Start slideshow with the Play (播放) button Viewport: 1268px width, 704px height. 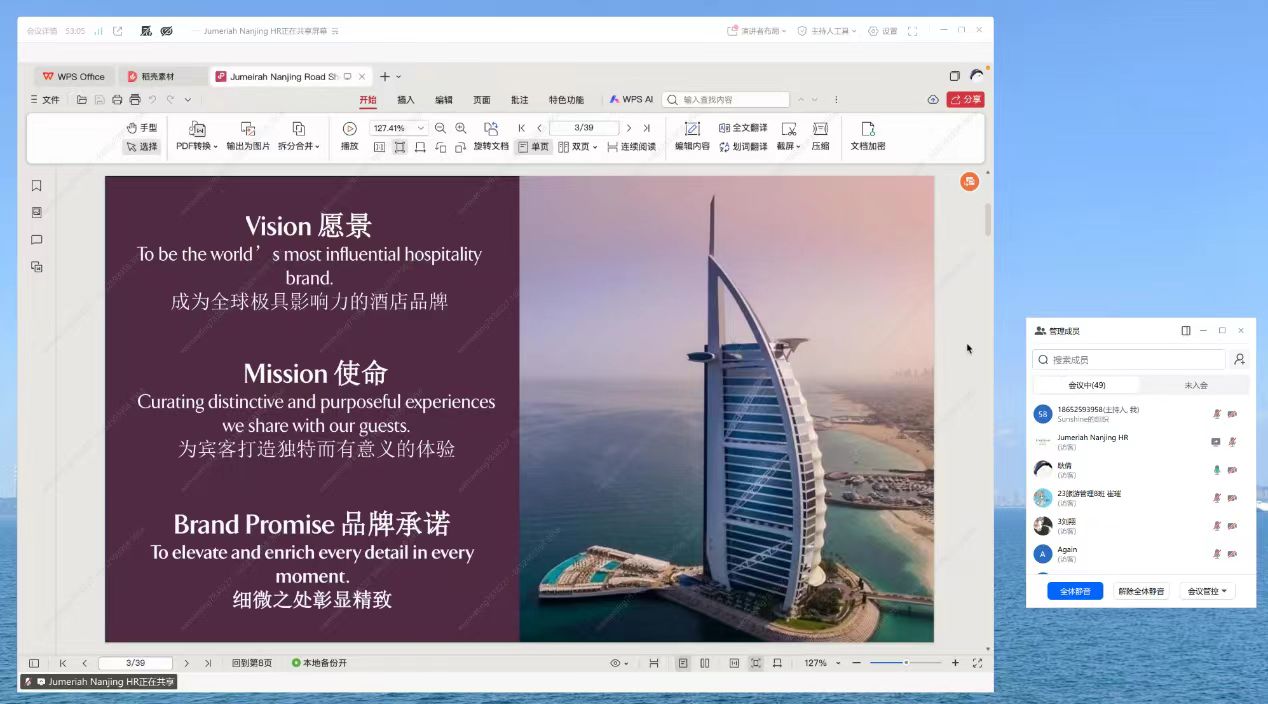tap(350, 136)
